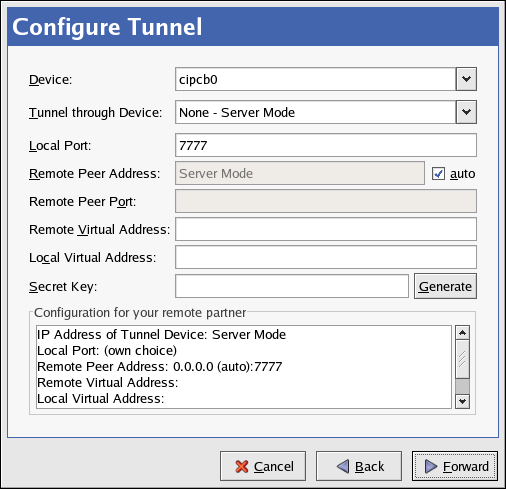Click the scrollbar down arrow
Viewport: 506px width, 489px height.
(x=462, y=401)
